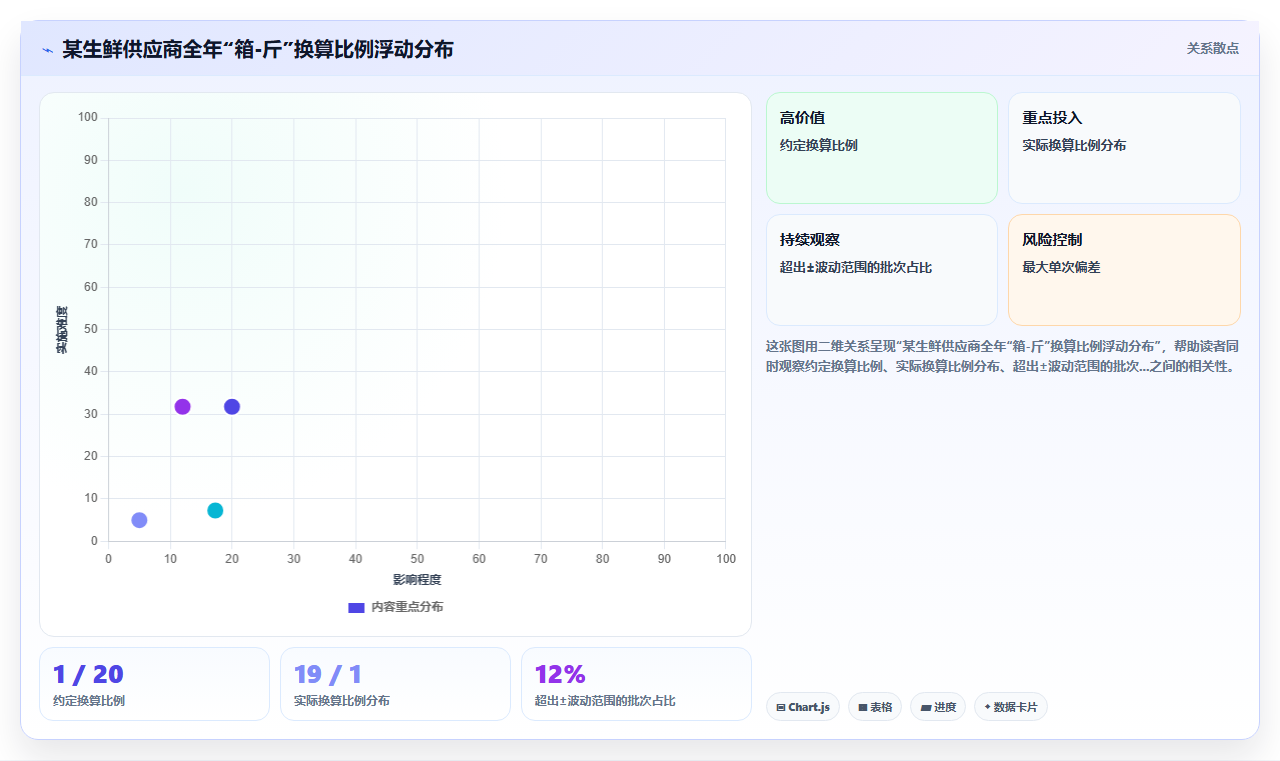Click the Chart.js tag chip

[x=803, y=707]
